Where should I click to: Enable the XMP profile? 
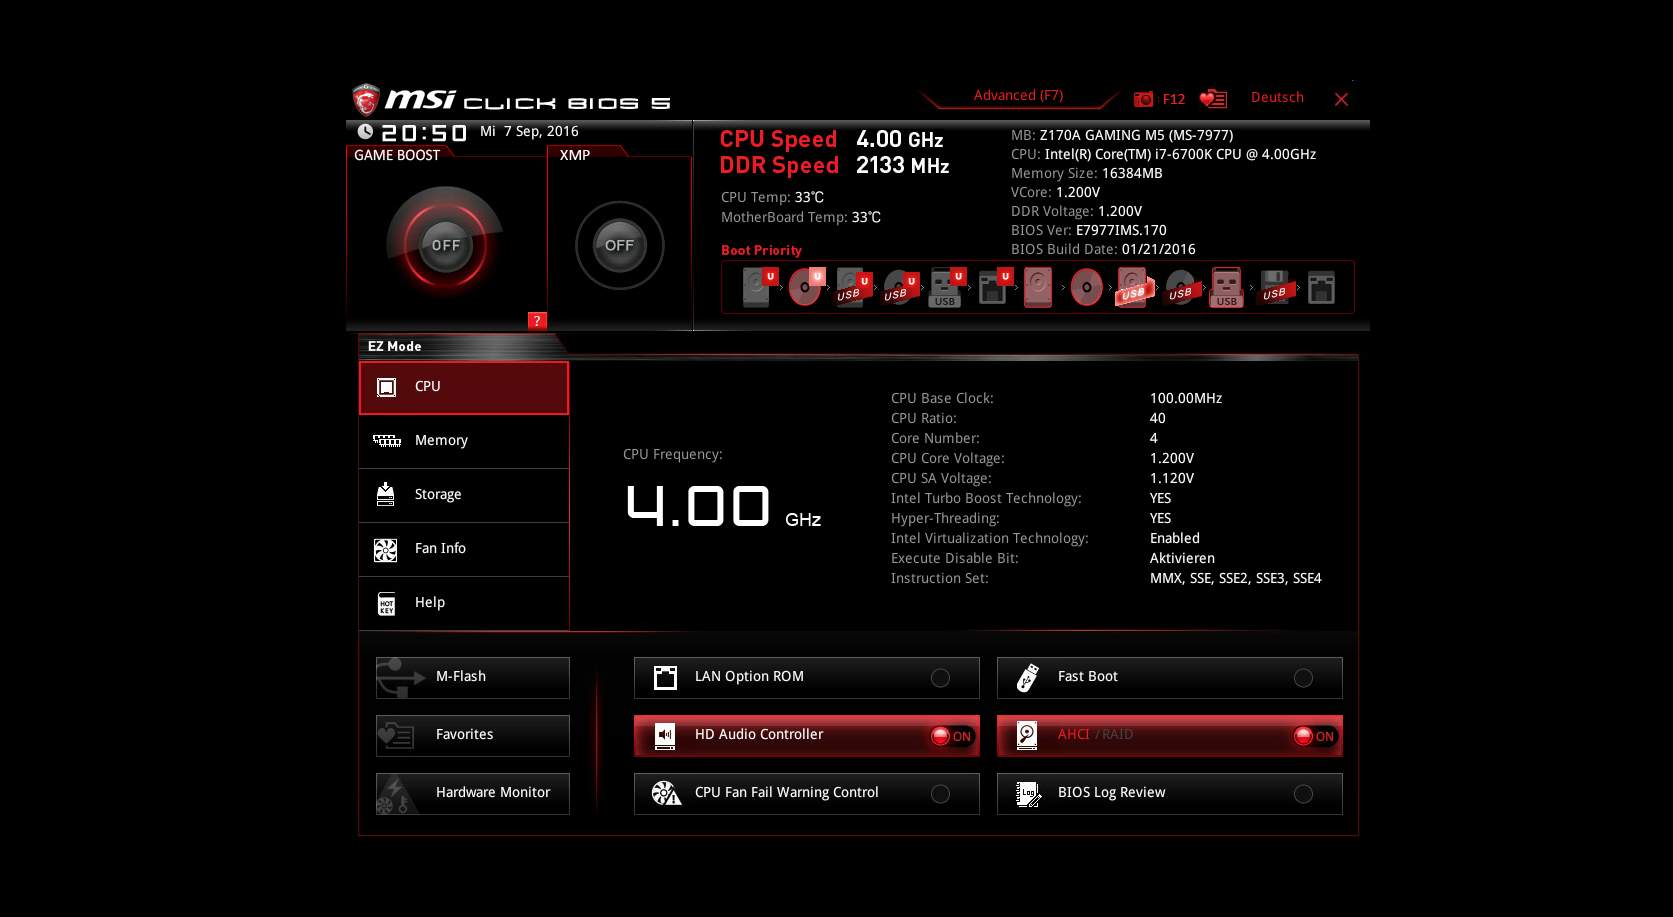(x=620, y=245)
